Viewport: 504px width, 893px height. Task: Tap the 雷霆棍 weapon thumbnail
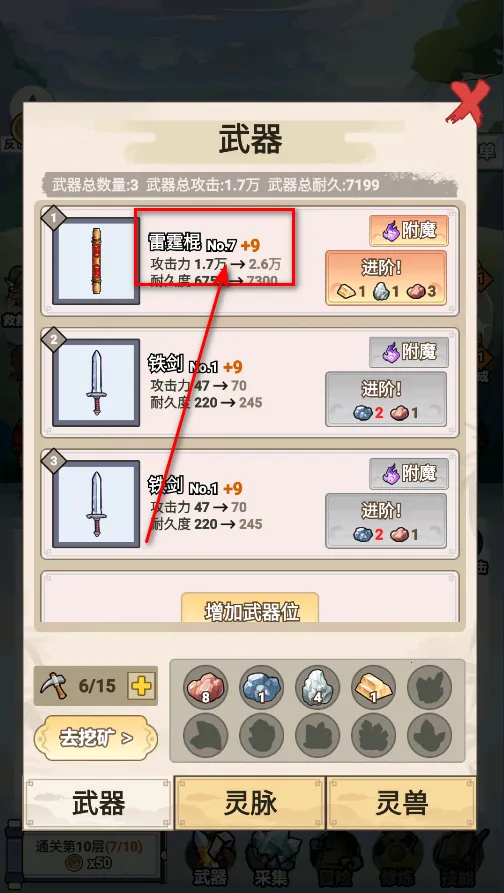click(x=96, y=261)
